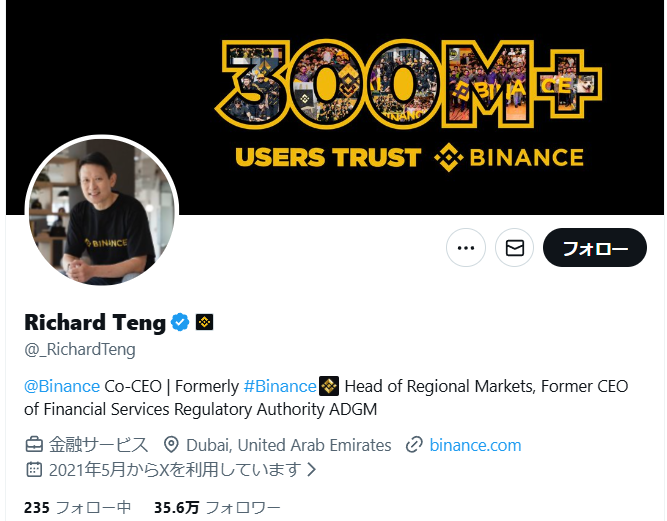The width and height of the screenshot is (667, 521).
Task: Open the @Binance mention in bio
Action: click(62, 386)
